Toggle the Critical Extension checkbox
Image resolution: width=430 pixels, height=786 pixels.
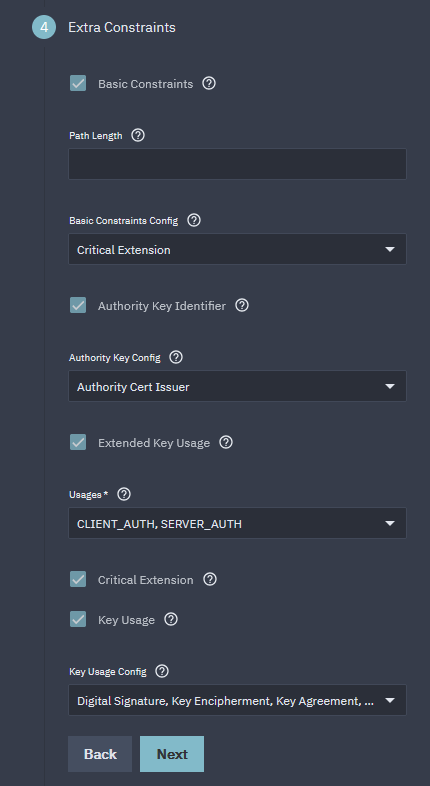pos(78,579)
